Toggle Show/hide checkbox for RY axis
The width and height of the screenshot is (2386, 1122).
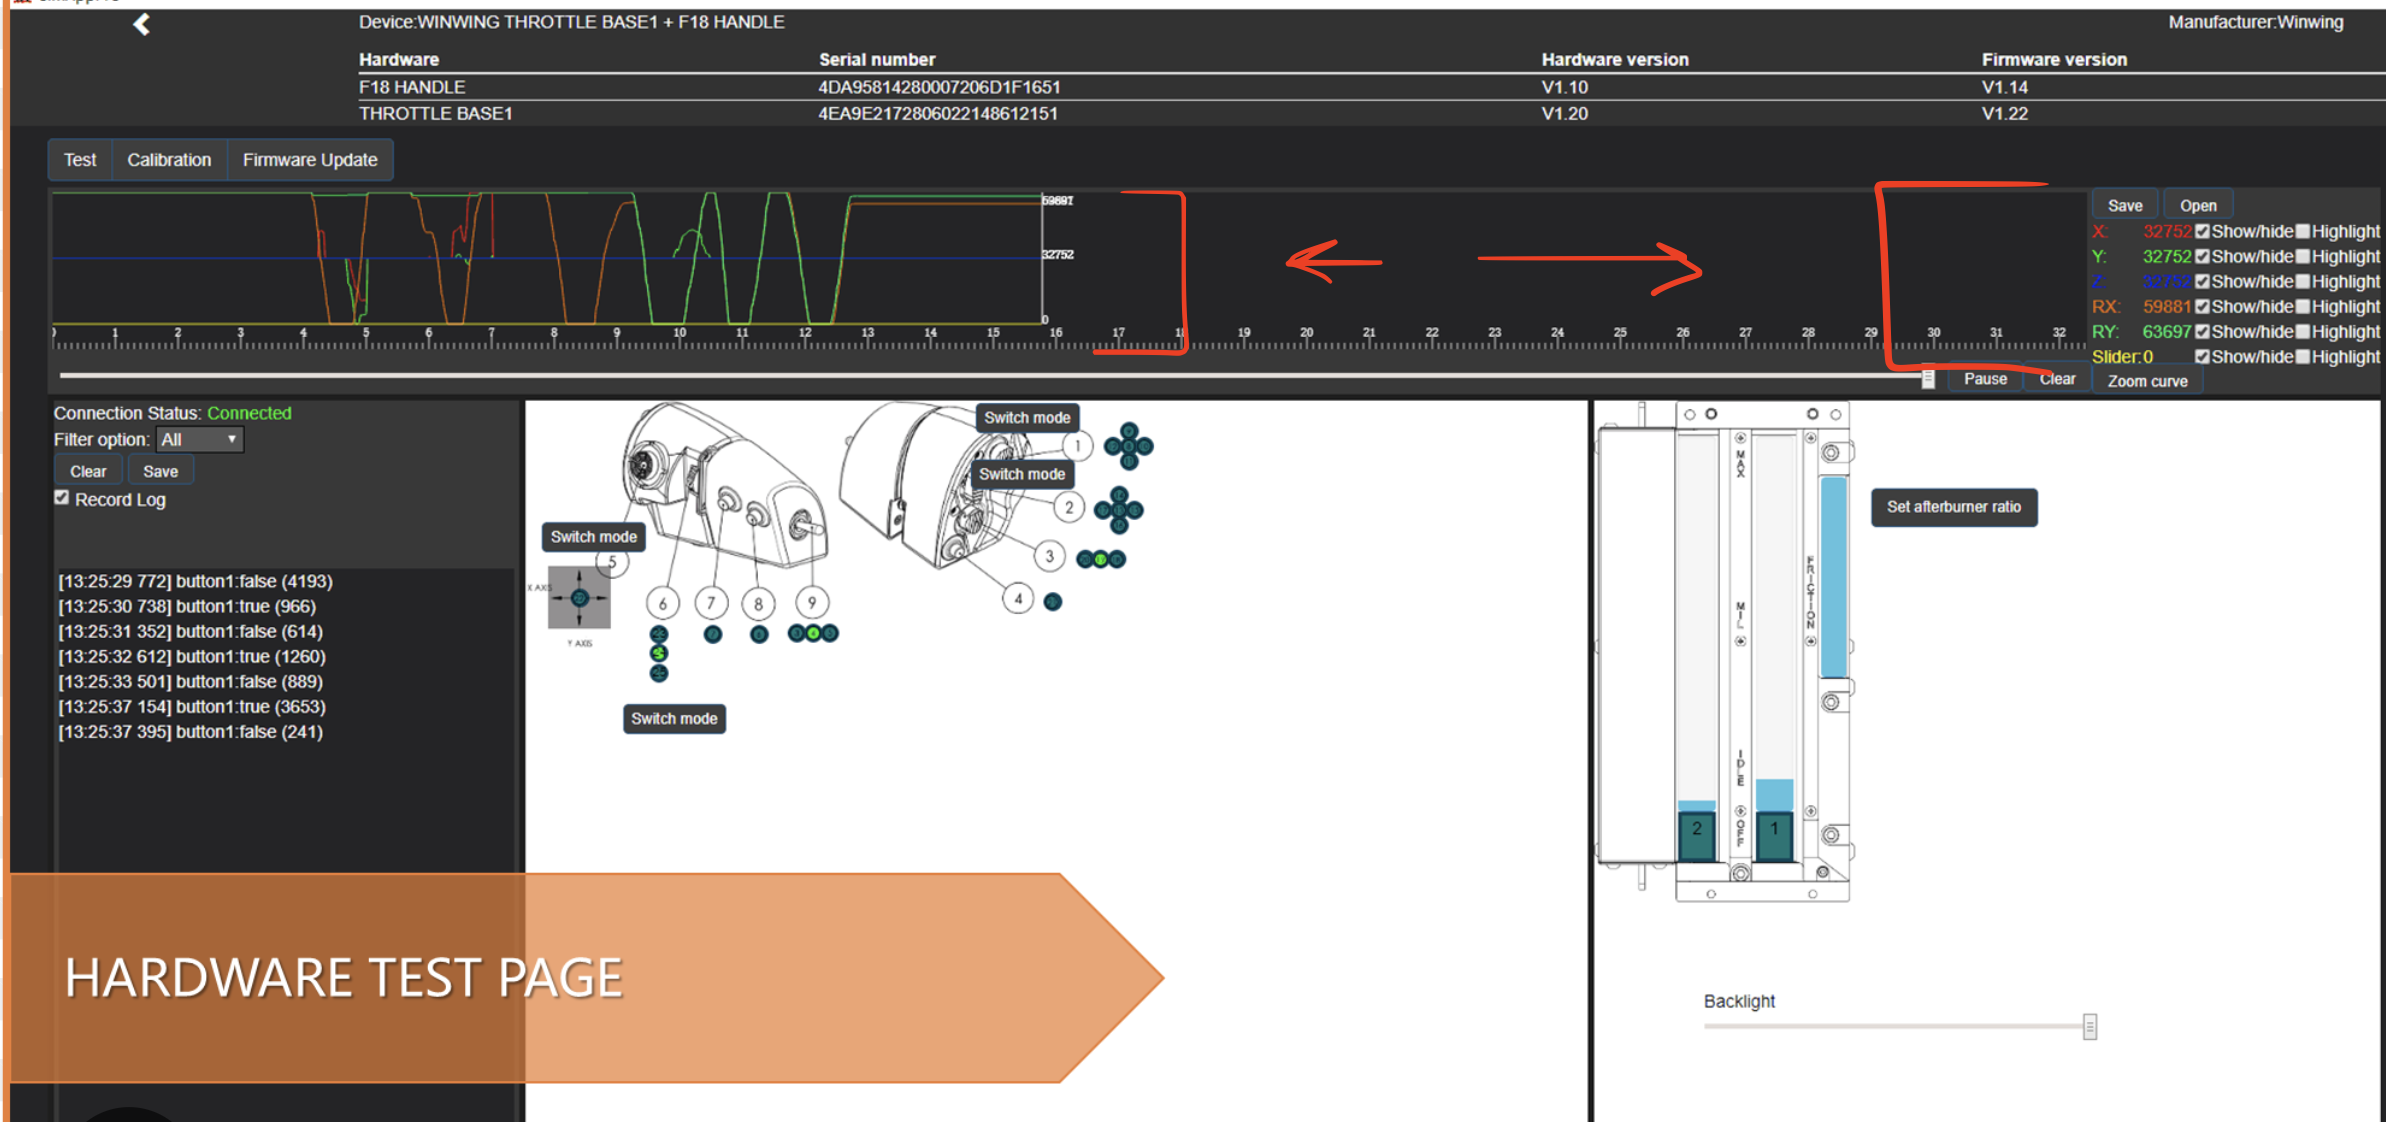(x=2202, y=331)
